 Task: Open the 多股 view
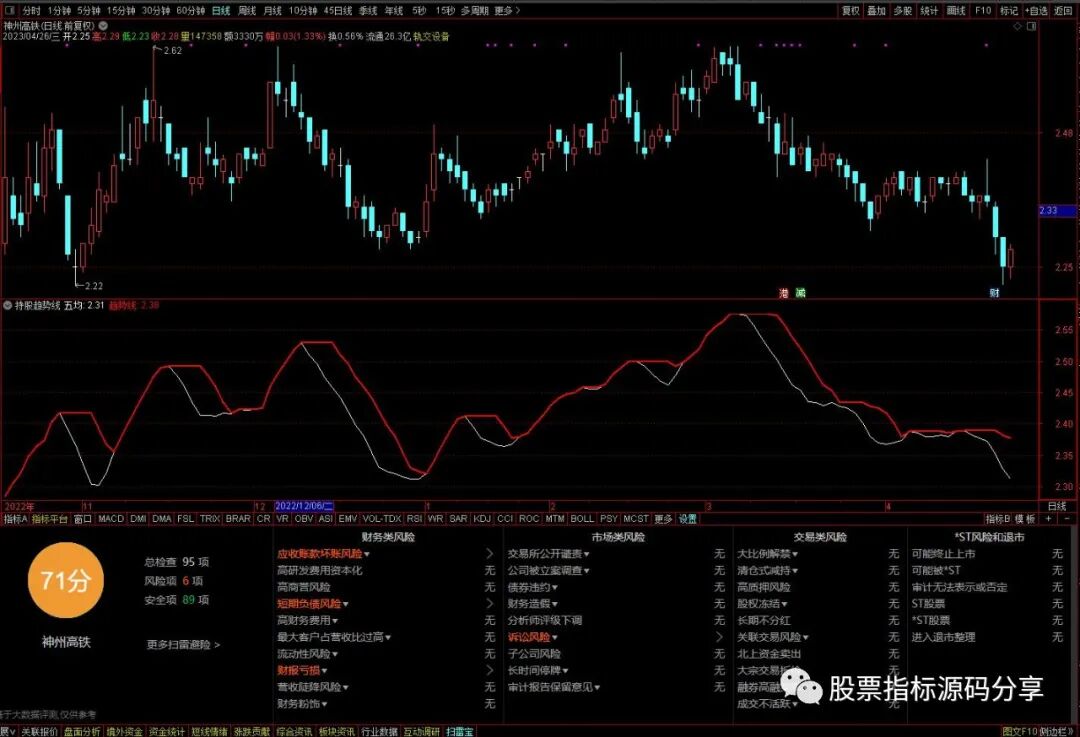pyautogui.click(x=902, y=10)
